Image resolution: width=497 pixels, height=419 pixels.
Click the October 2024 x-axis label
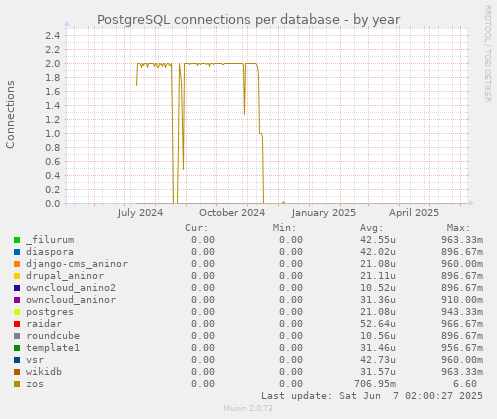[x=232, y=213]
